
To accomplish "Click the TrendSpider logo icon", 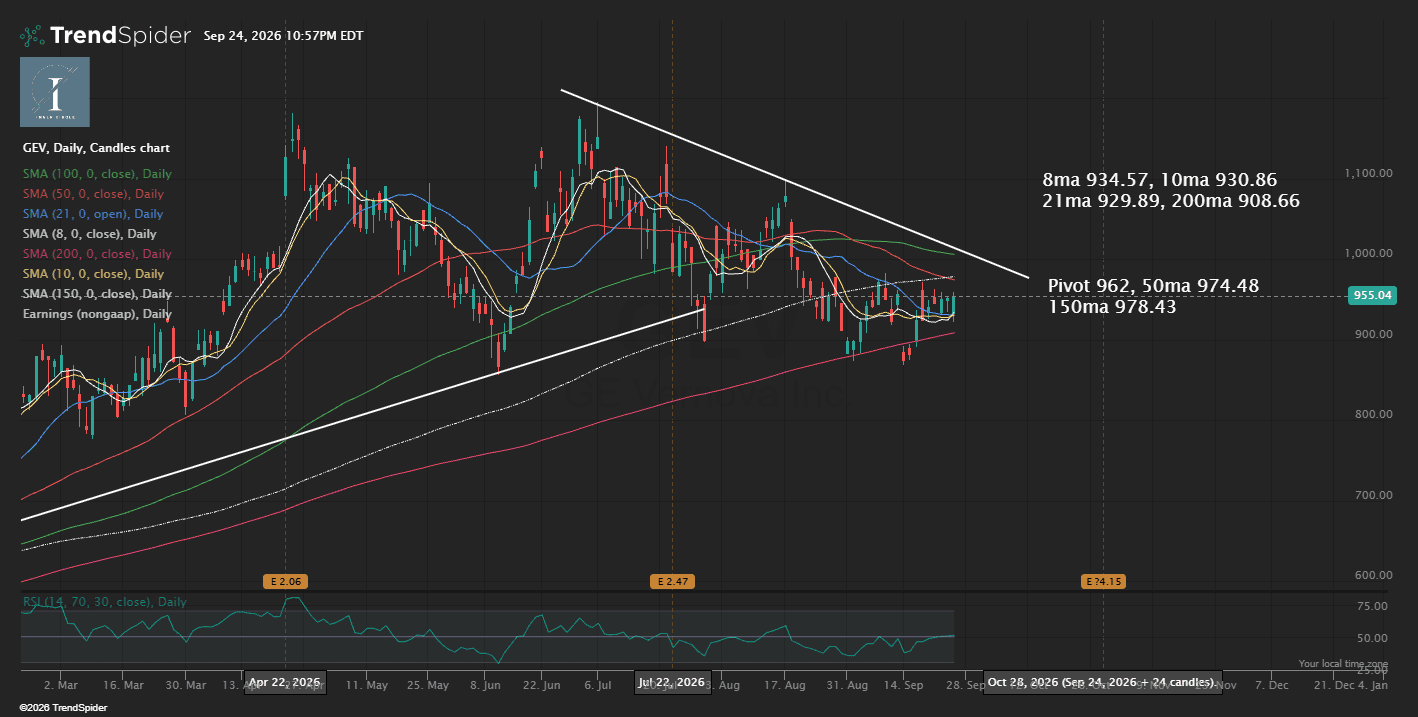I will [x=32, y=36].
